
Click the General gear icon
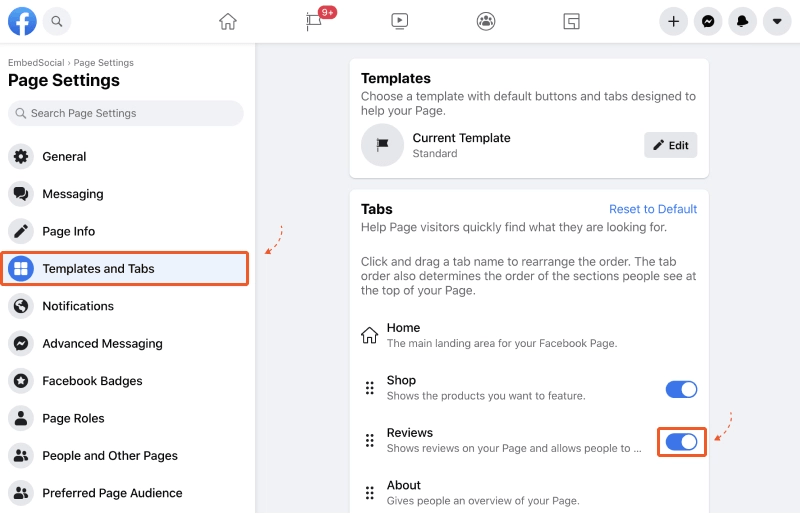click(21, 156)
